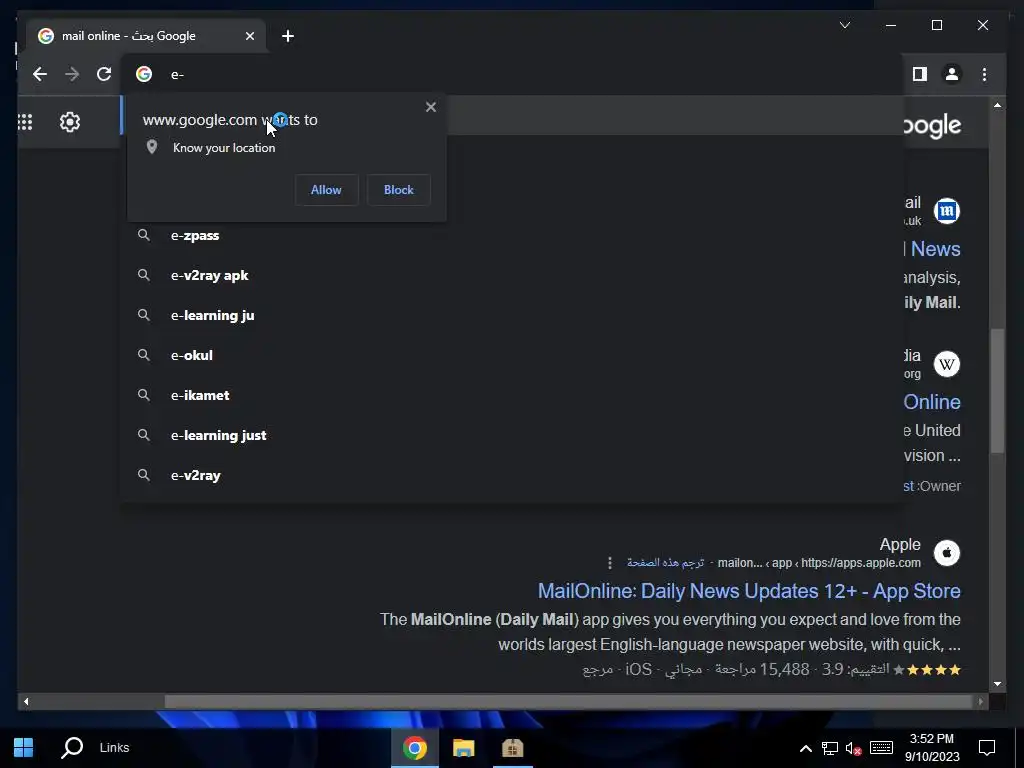1024x768 pixels.
Task: Open Chrome side panel
Action: [x=920, y=74]
